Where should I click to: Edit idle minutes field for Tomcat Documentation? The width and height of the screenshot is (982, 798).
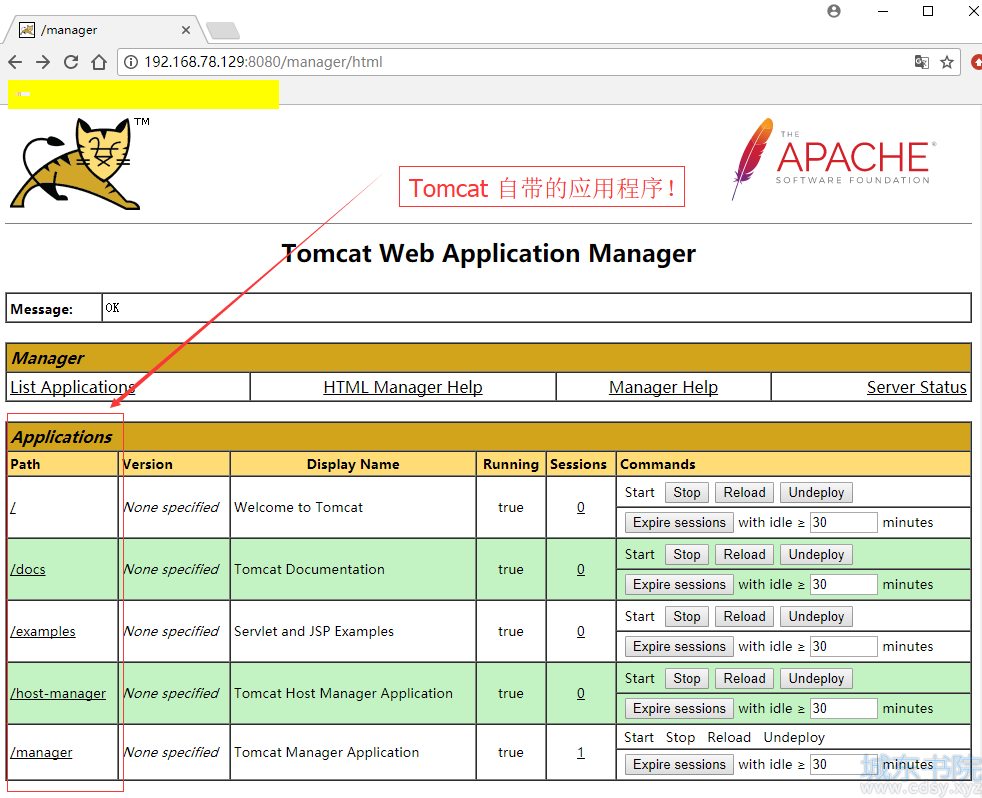click(844, 584)
